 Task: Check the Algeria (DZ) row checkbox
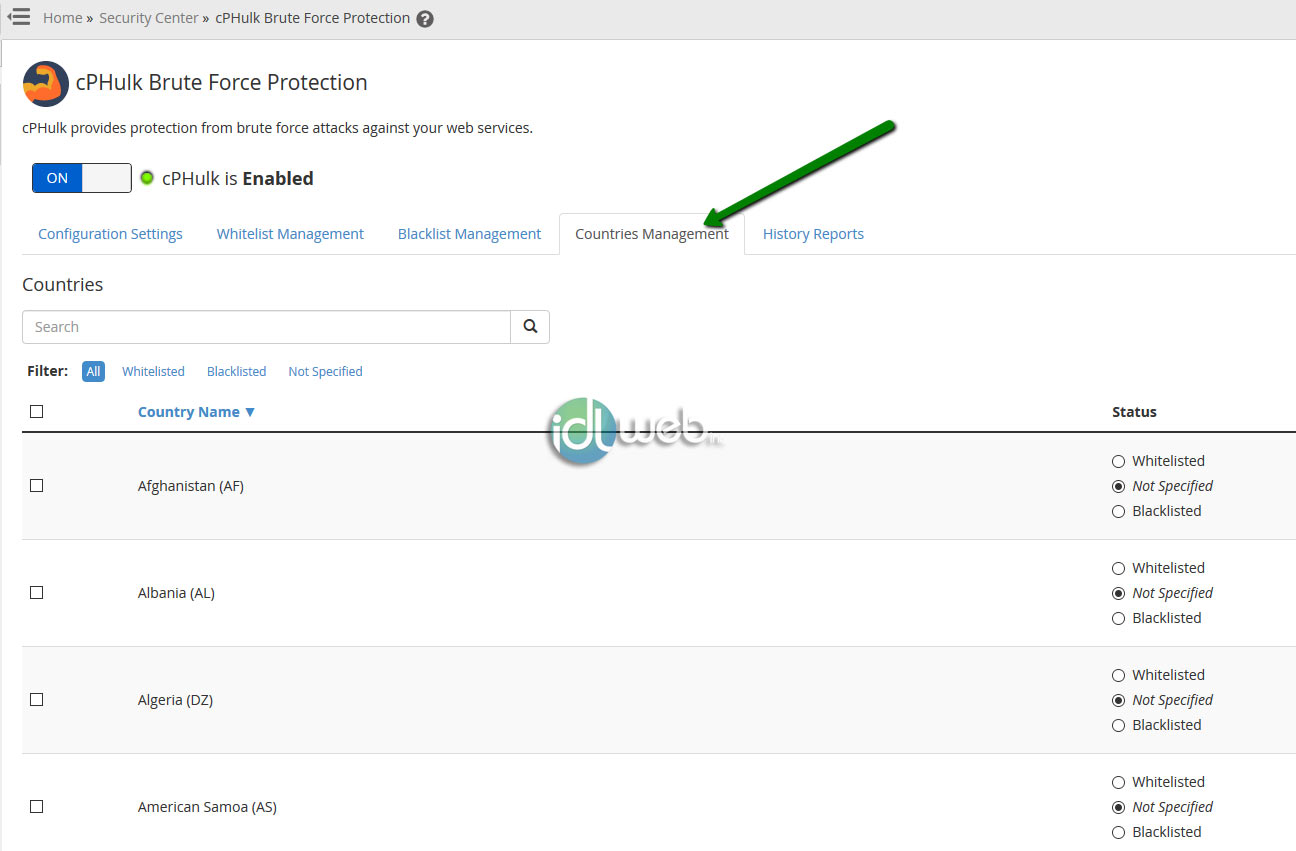point(37,699)
